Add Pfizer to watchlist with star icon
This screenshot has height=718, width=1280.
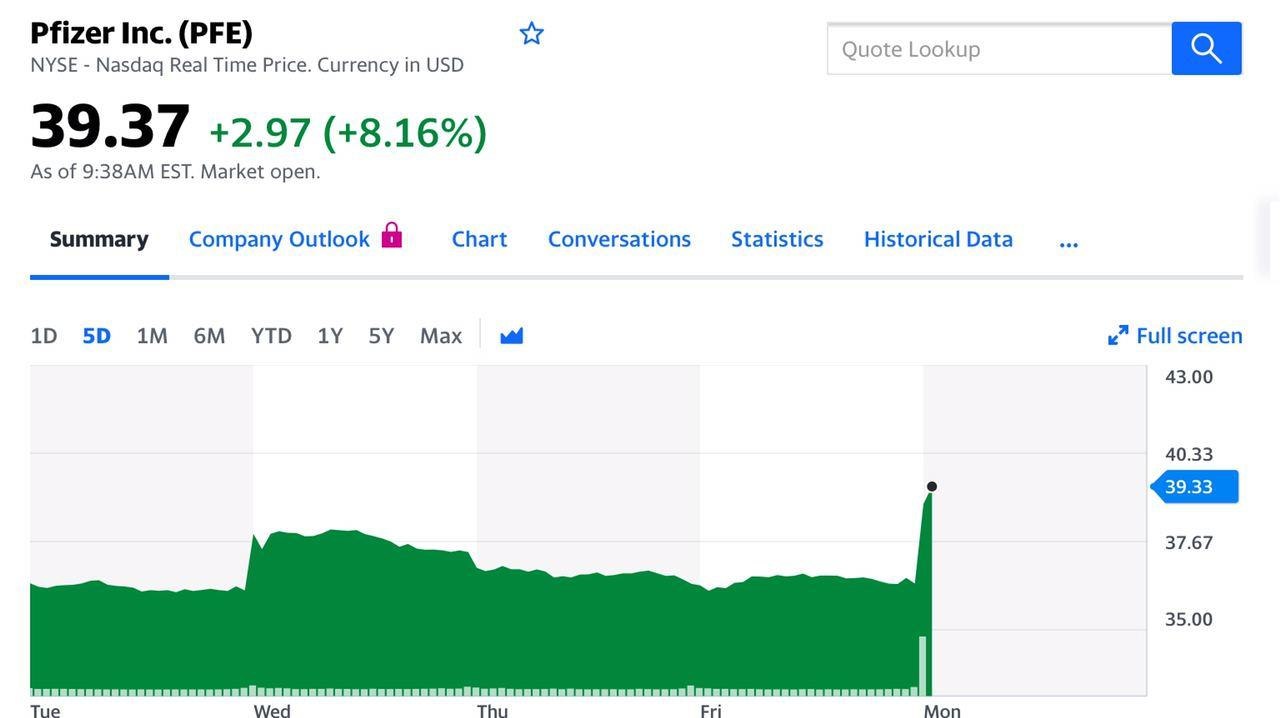tap(531, 34)
